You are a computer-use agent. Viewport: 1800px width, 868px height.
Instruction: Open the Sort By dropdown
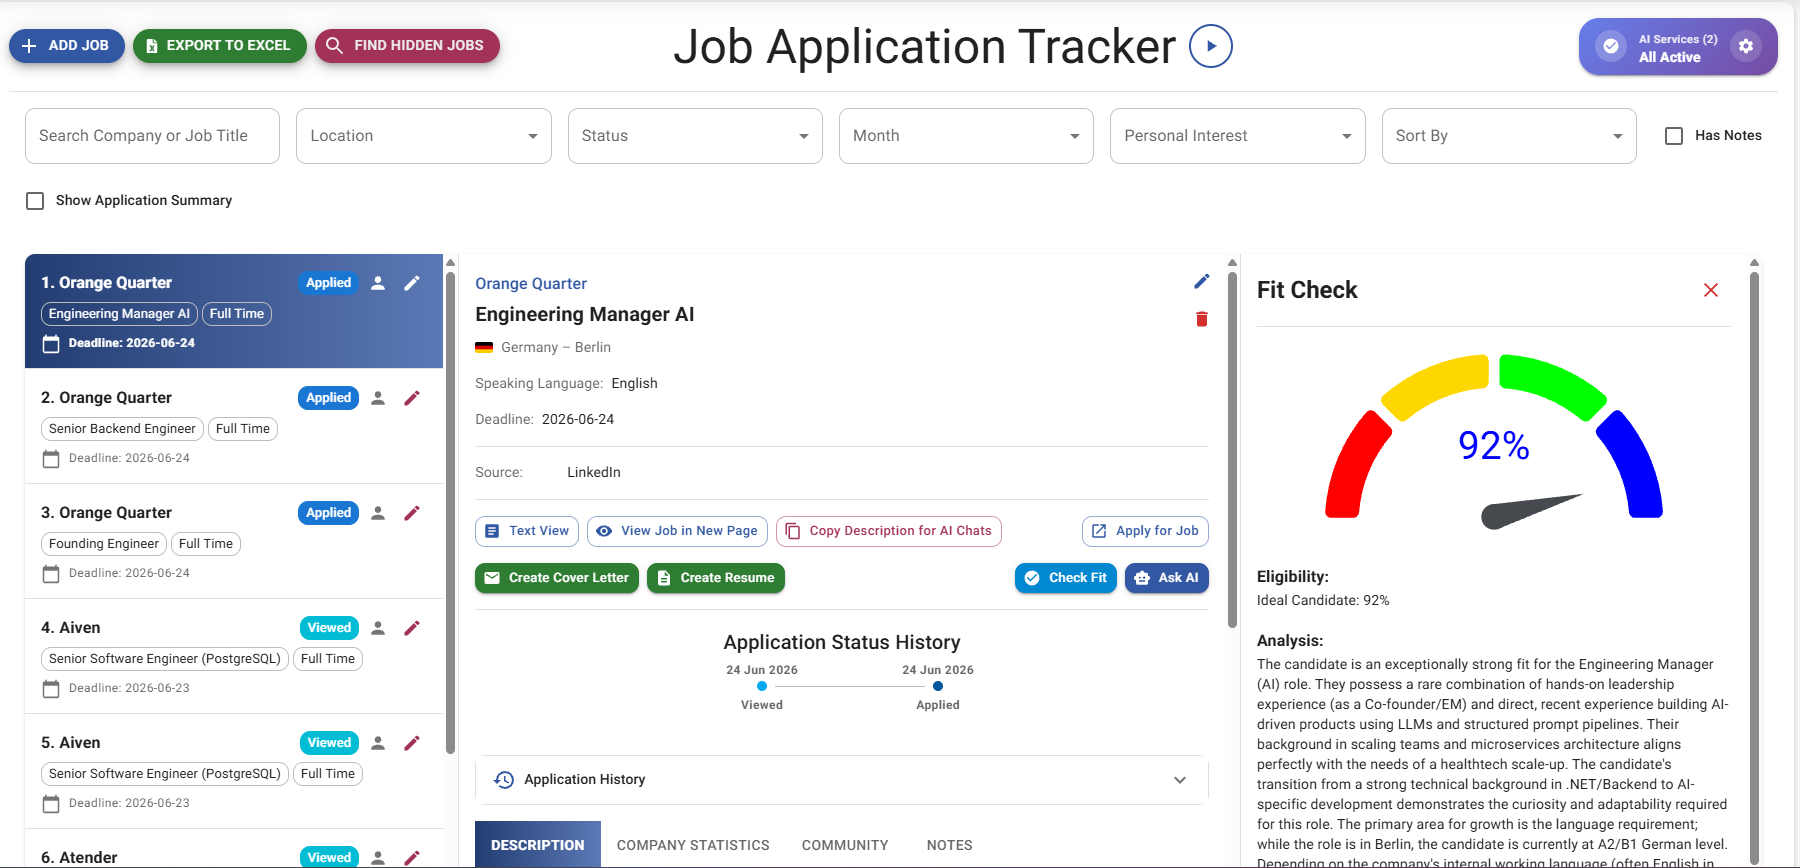point(1509,136)
